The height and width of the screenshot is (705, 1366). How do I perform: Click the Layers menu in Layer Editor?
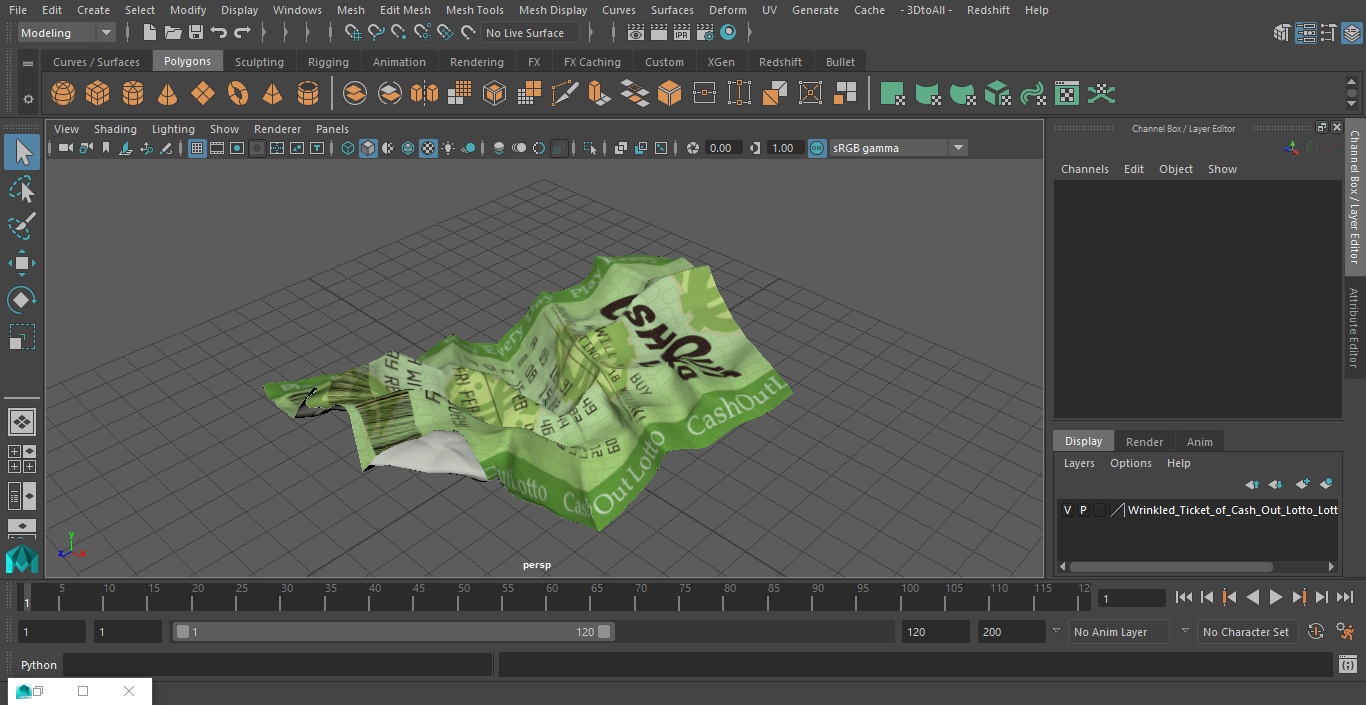(1078, 463)
